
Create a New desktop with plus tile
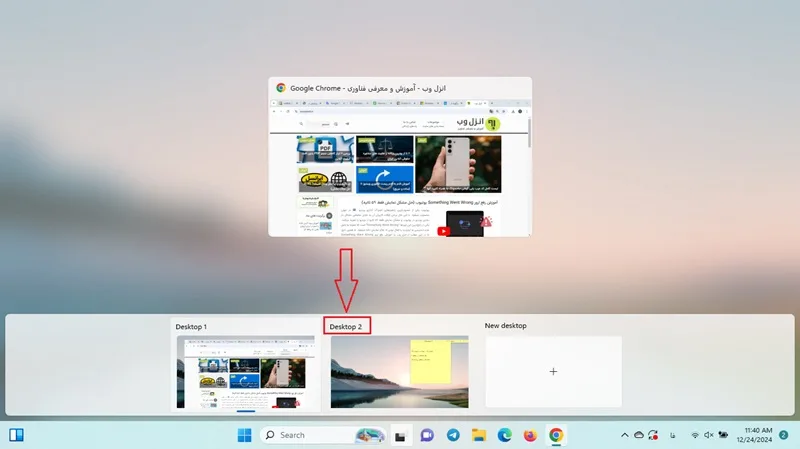pos(554,371)
